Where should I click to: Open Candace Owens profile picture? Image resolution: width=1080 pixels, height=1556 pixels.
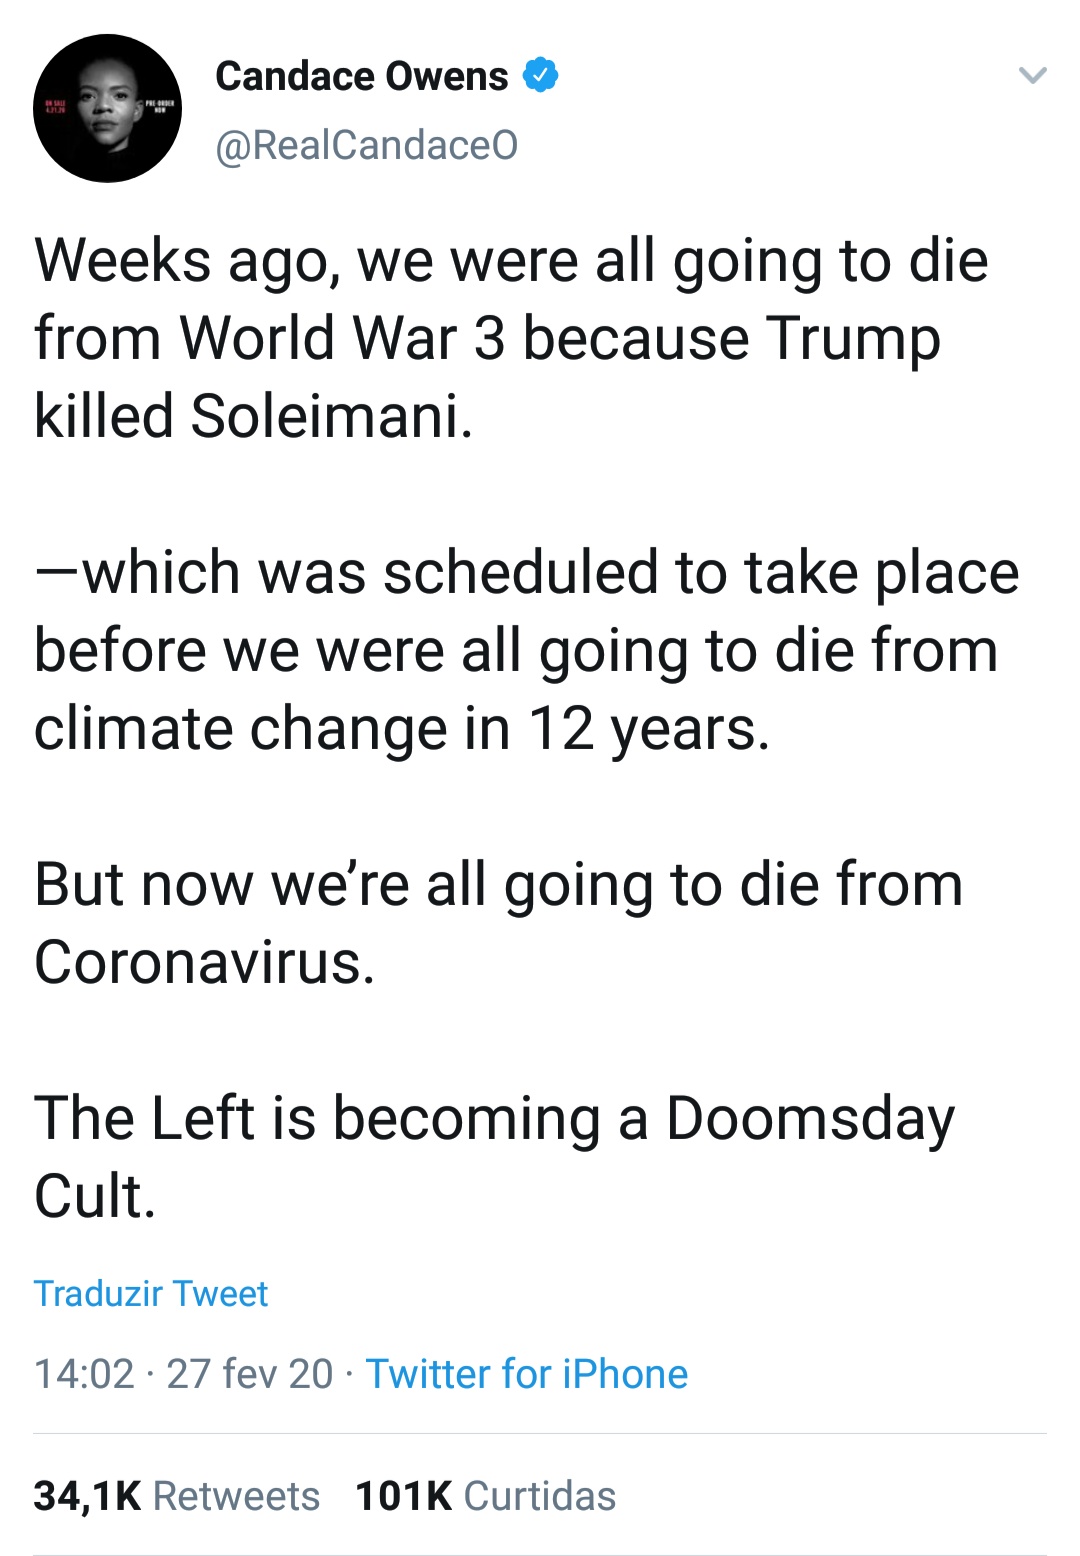(x=108, y=108)
